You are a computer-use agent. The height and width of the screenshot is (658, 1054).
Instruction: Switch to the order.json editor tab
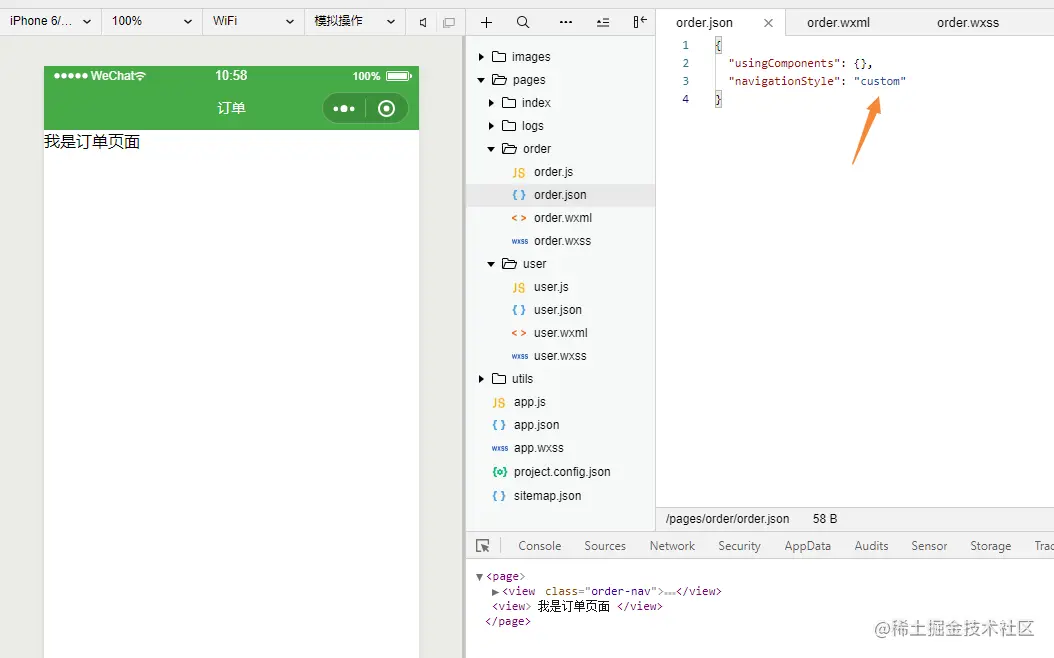704,23
